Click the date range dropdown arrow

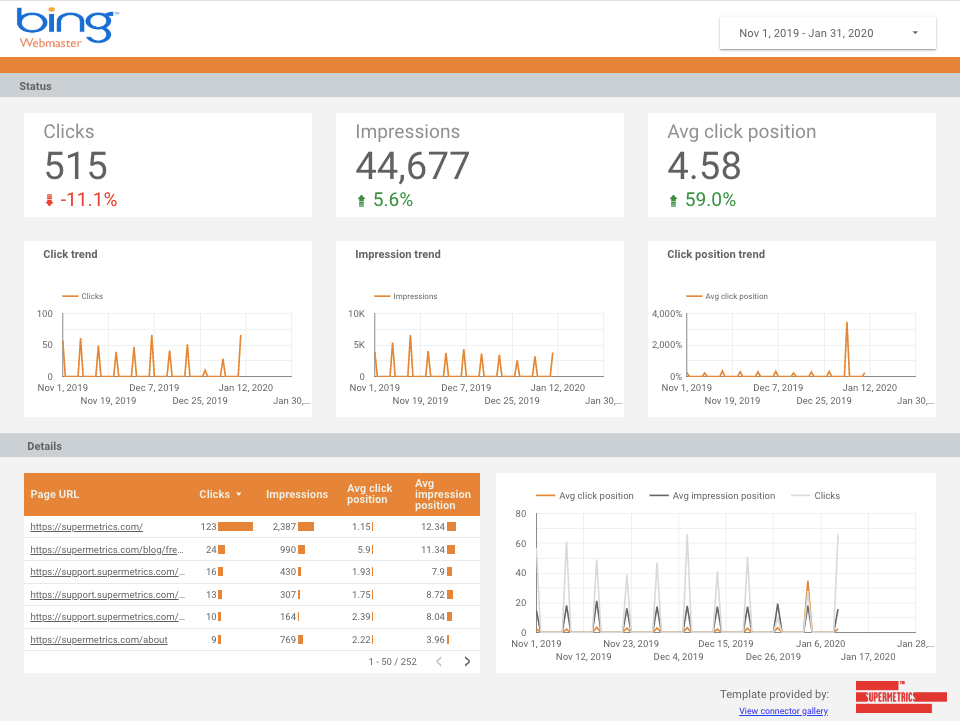pos(915,33)
